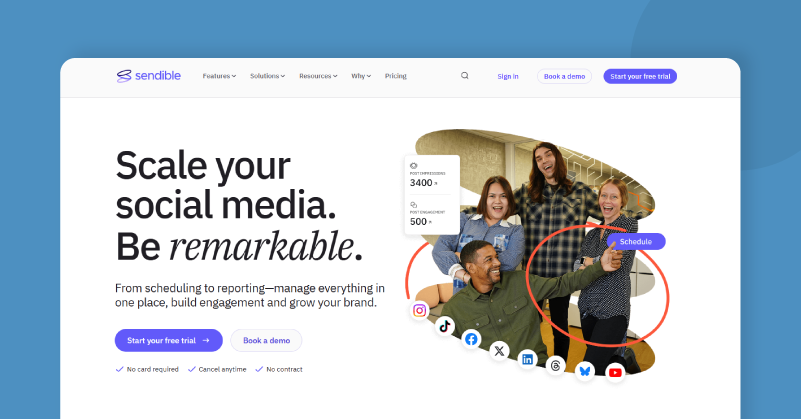Click the purple Schedule tag on image
Screen dimensions: 801x419
pos(635,241)
